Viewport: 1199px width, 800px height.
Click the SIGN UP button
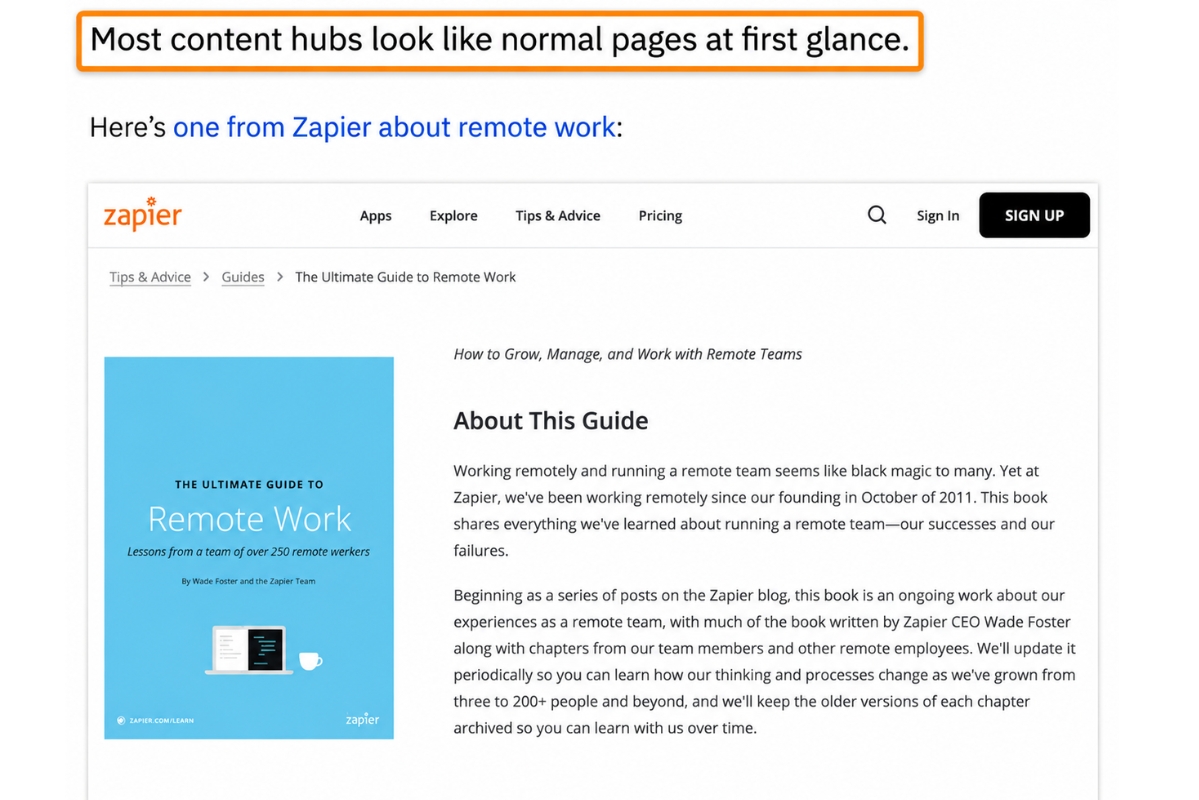(x=1034, y=215)
